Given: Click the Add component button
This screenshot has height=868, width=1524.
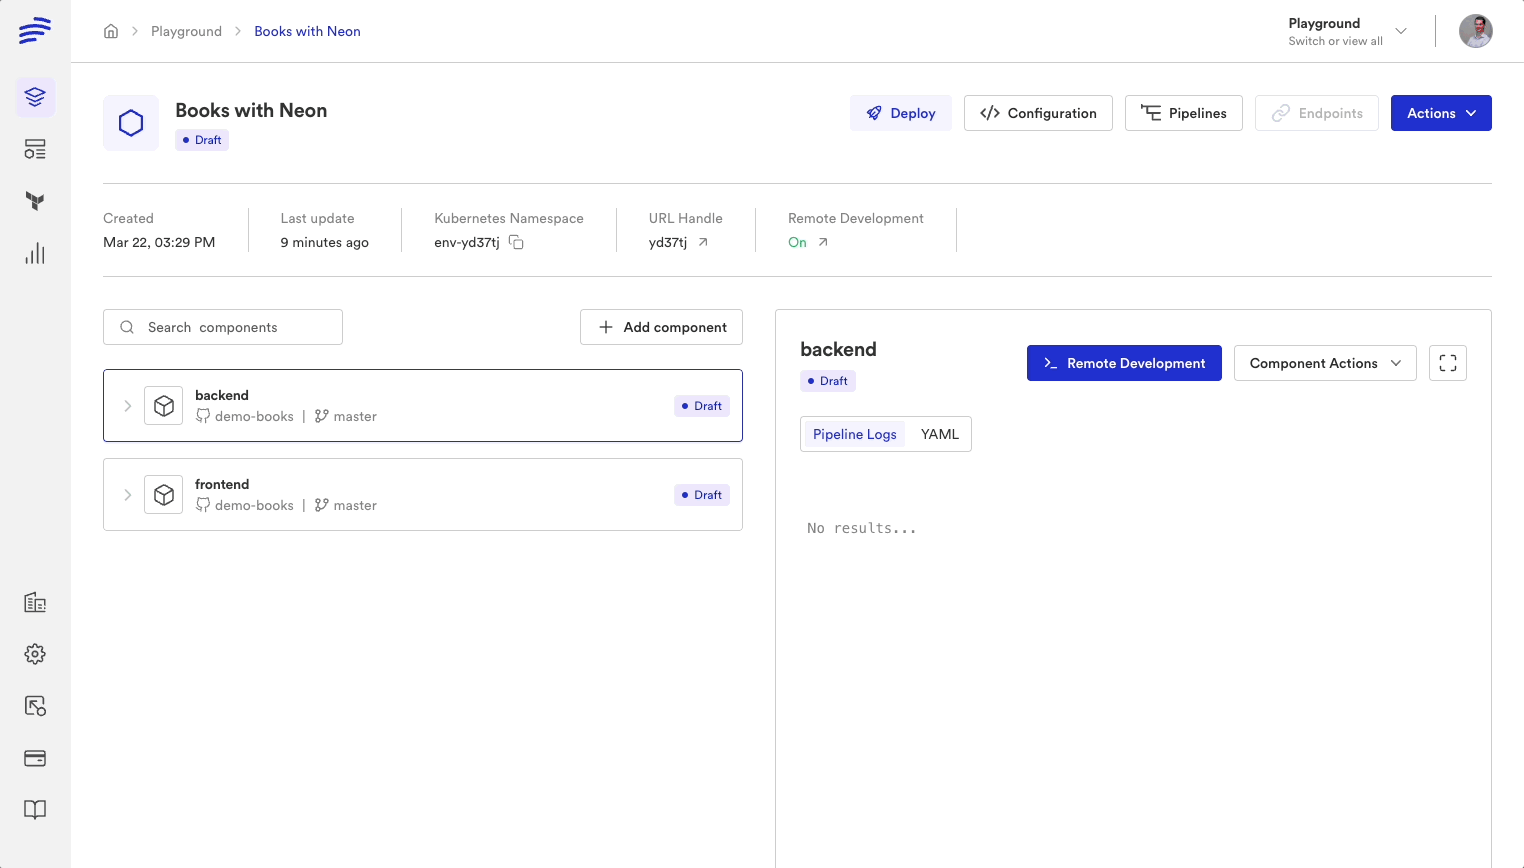Looking at the screenshot, I should pos(661,327).
